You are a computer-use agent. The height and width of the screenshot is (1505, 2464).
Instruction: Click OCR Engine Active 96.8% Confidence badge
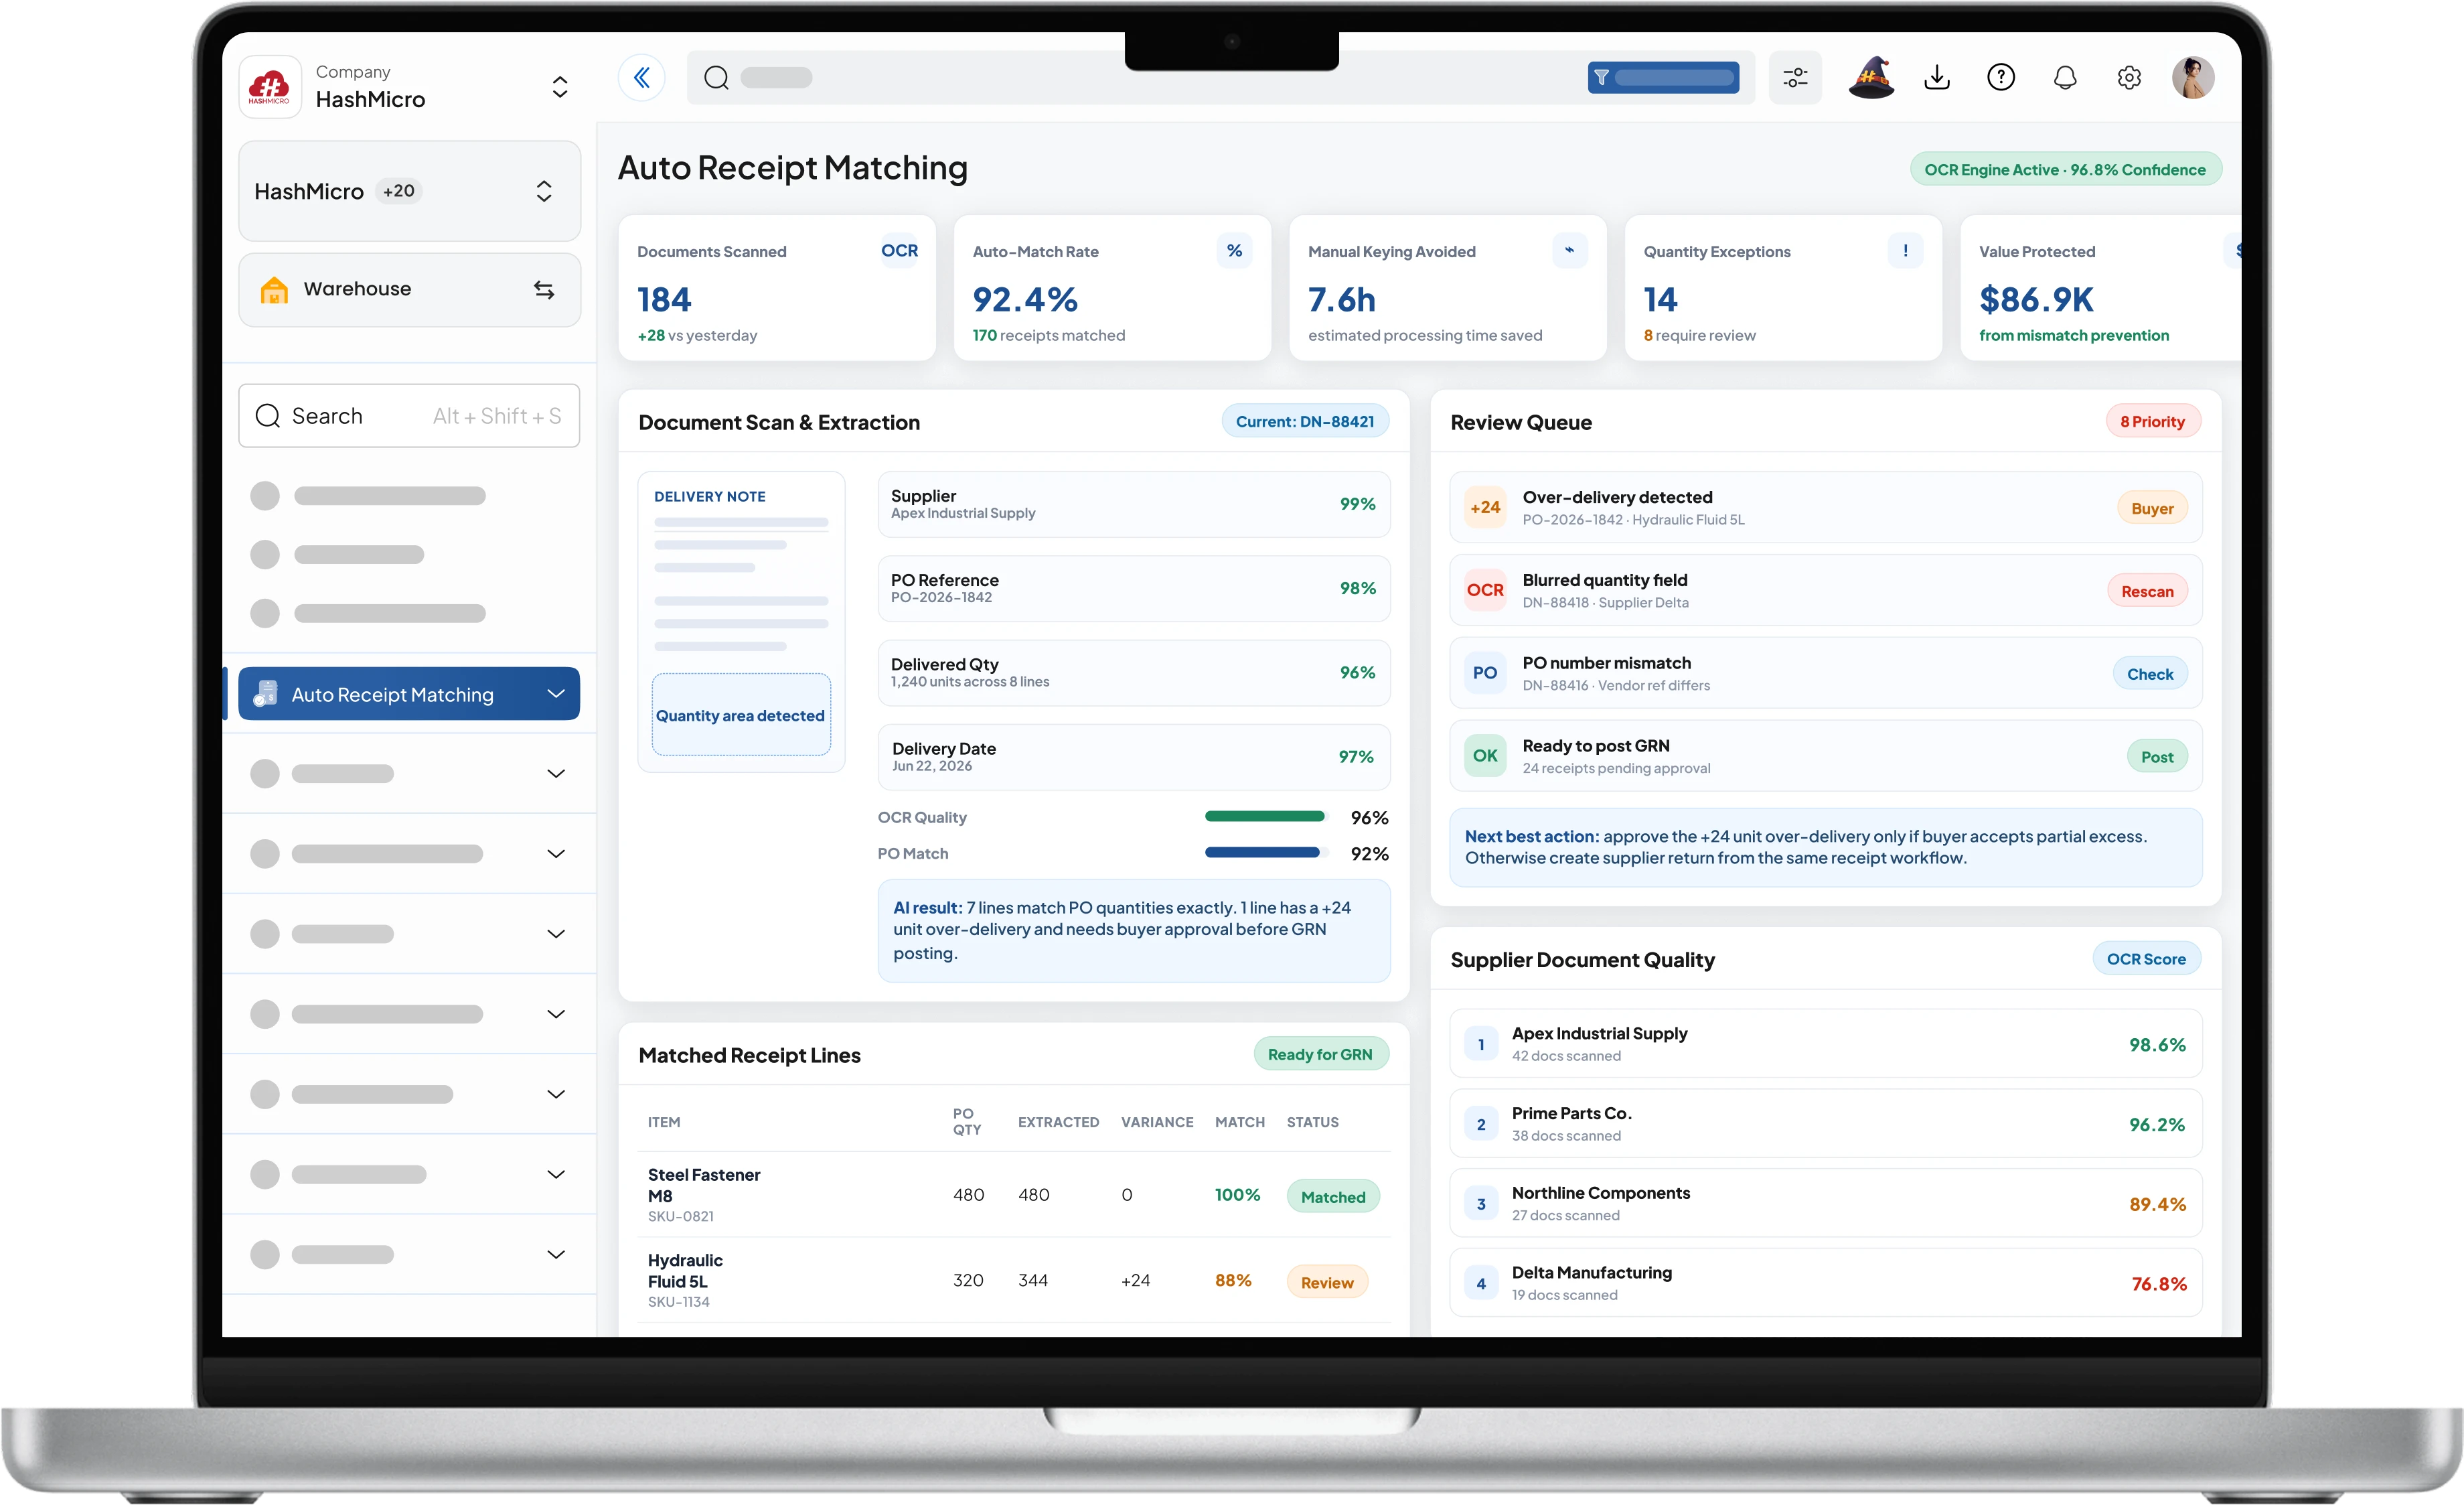tap(2065, 169)
